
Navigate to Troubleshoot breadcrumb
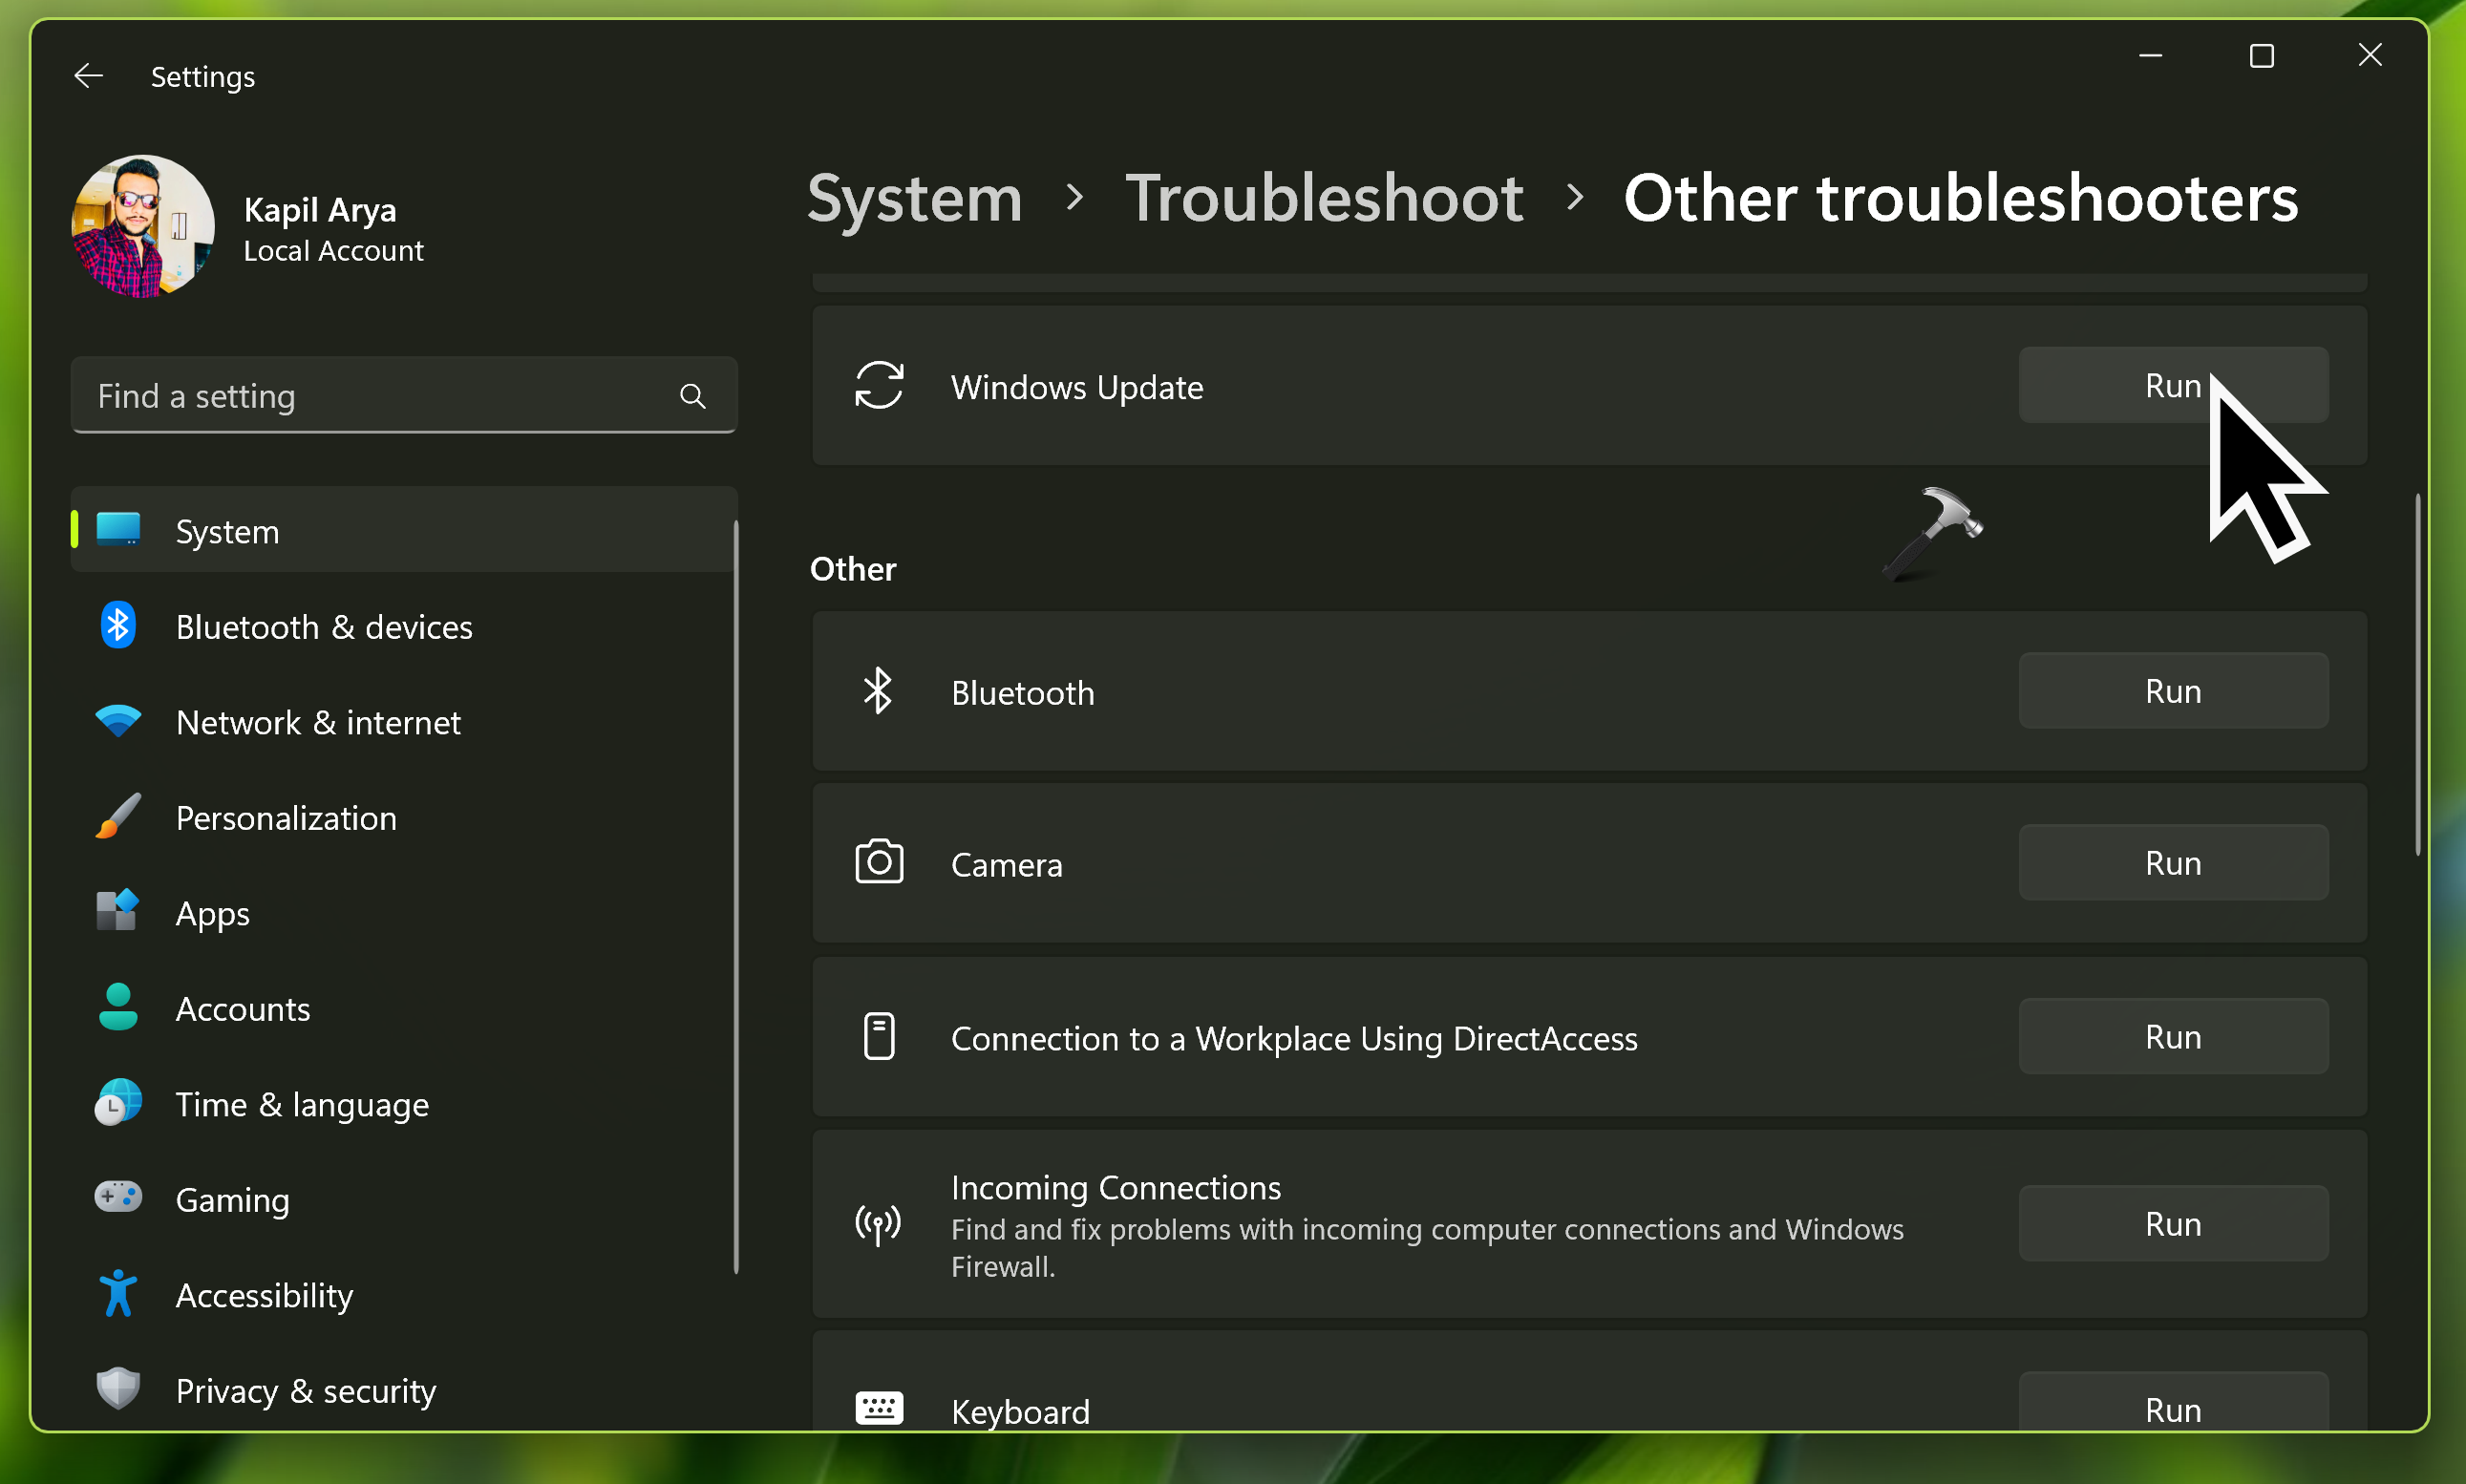point(1323,198)
